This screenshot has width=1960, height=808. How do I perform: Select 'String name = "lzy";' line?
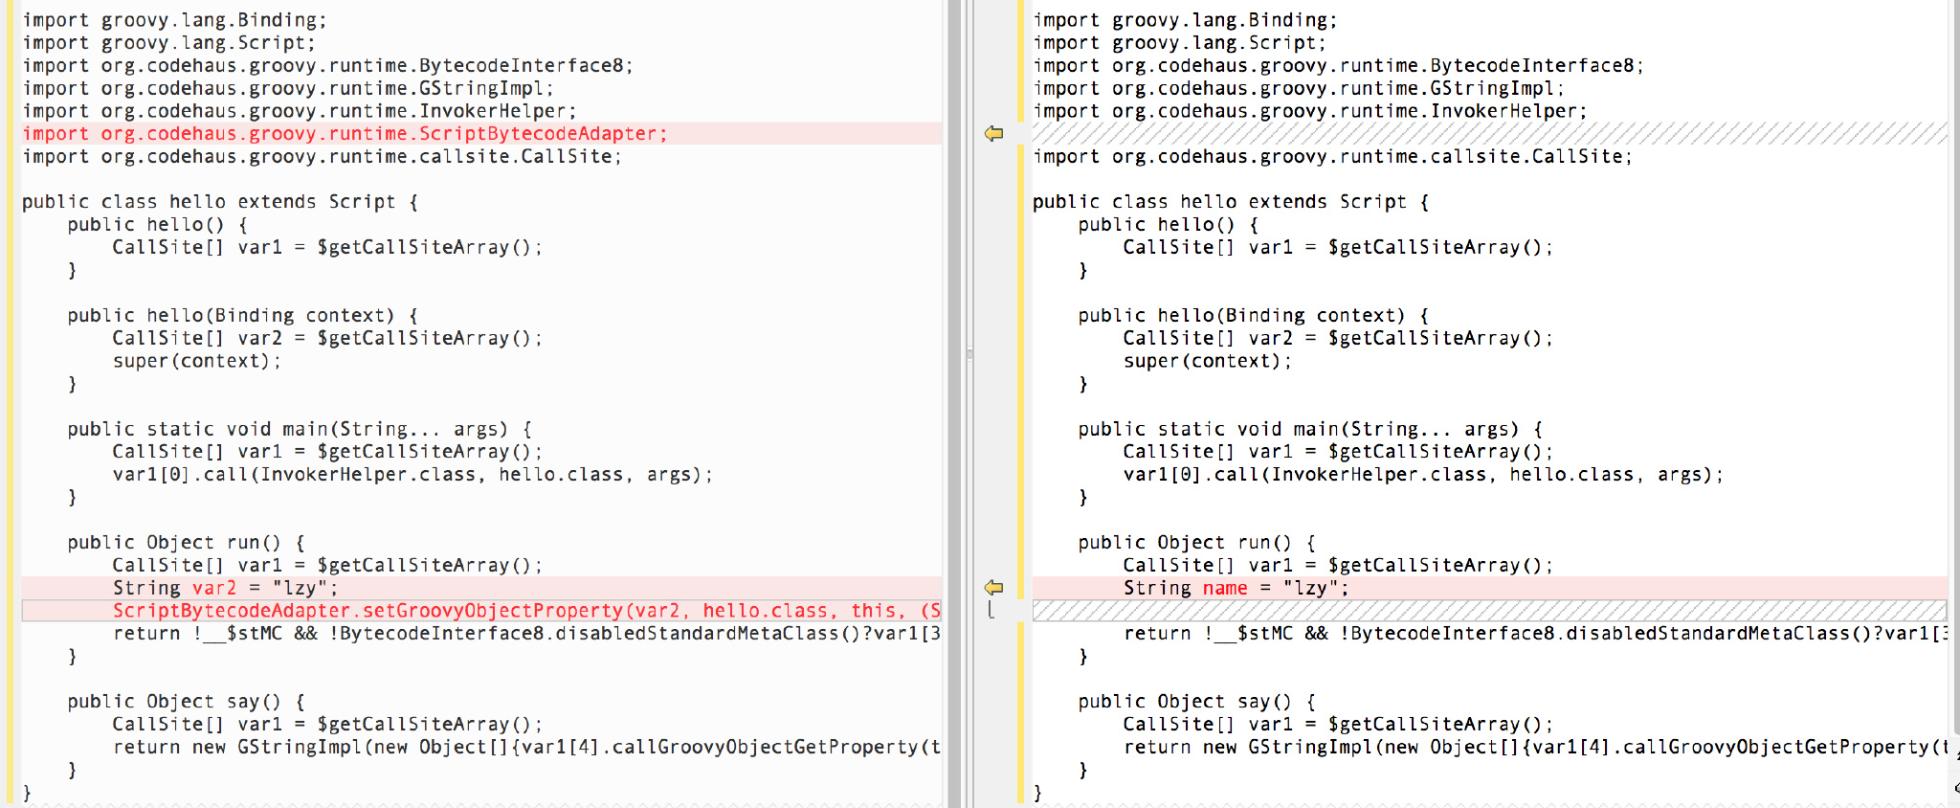coord(1236,588)
